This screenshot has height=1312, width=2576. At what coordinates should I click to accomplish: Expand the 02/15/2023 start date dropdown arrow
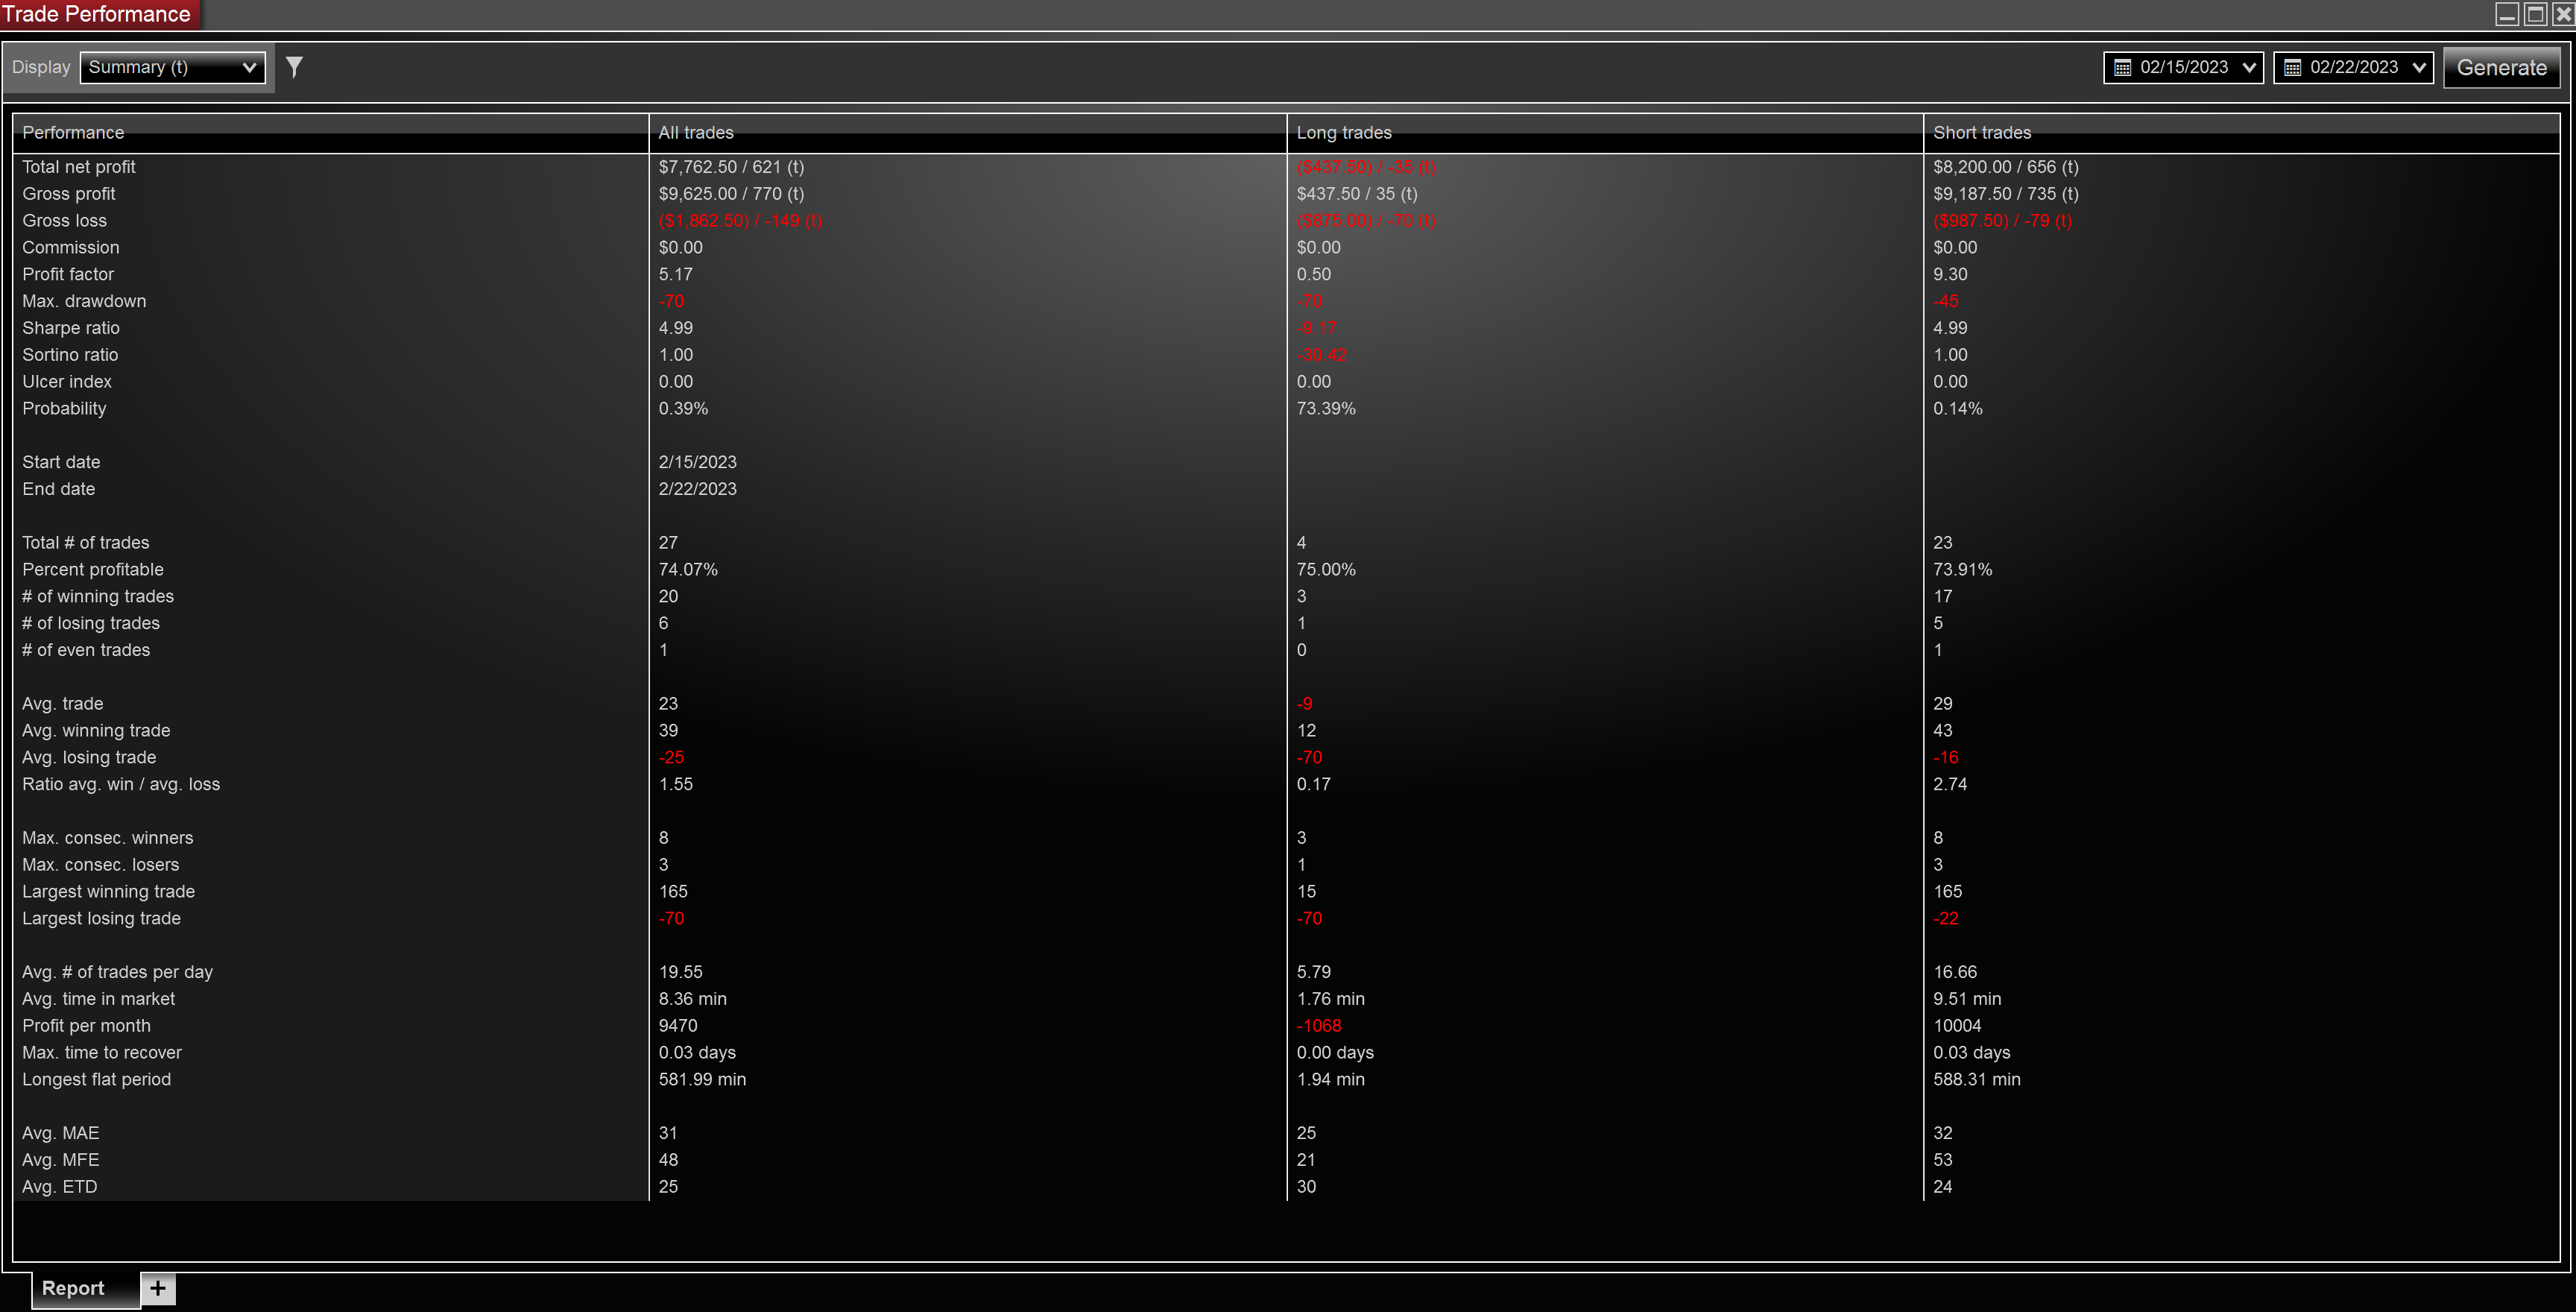tap(2248, 68)
